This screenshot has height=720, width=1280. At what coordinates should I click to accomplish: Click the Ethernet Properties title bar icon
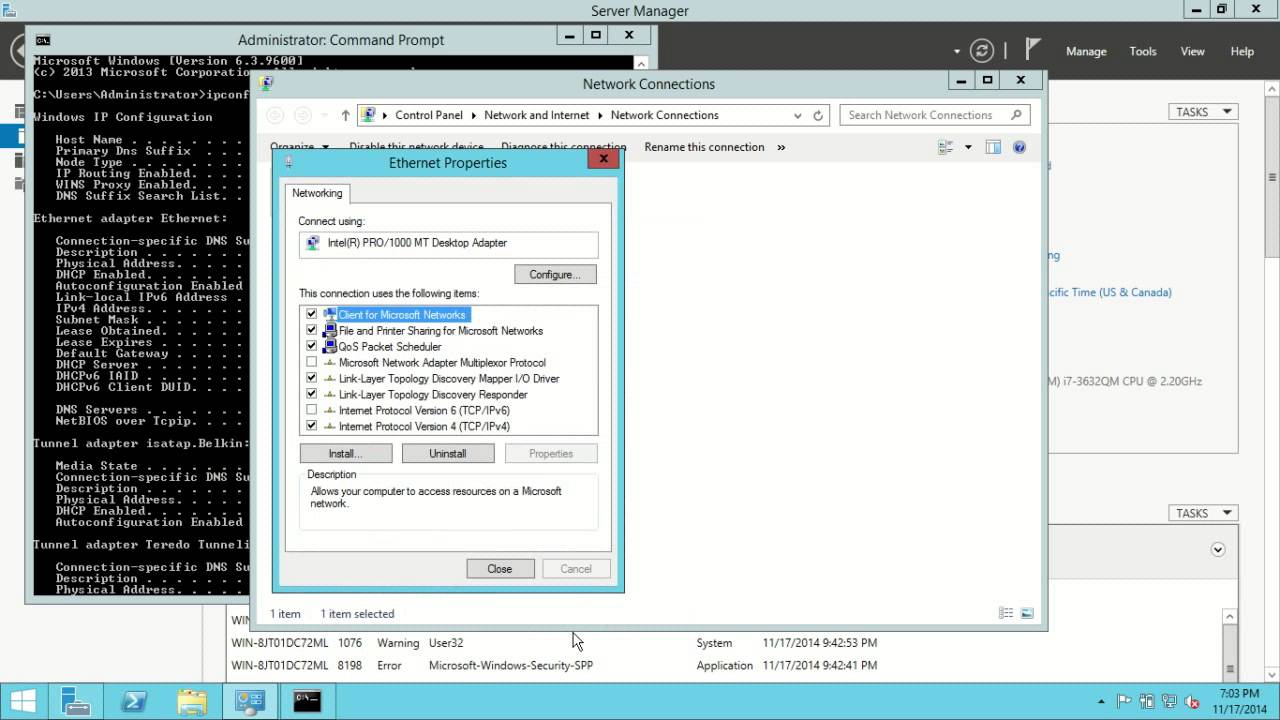[x=289, y=162]
